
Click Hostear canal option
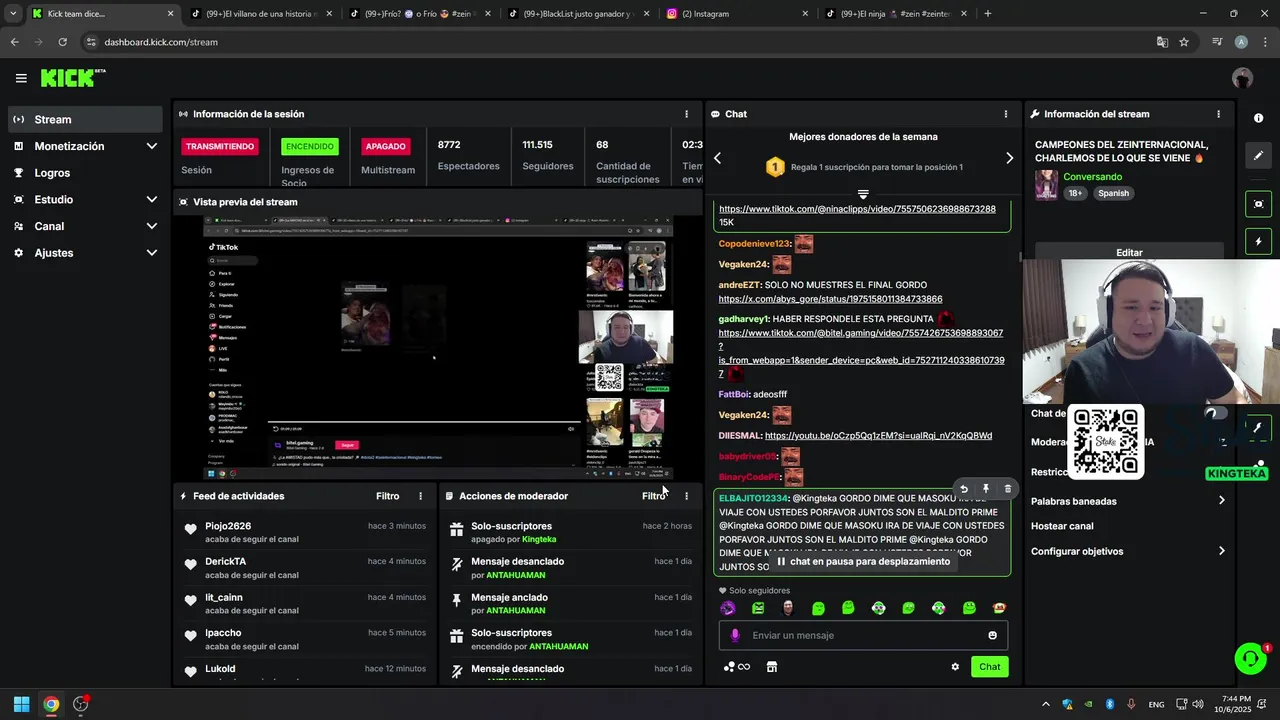point(1062,526)
